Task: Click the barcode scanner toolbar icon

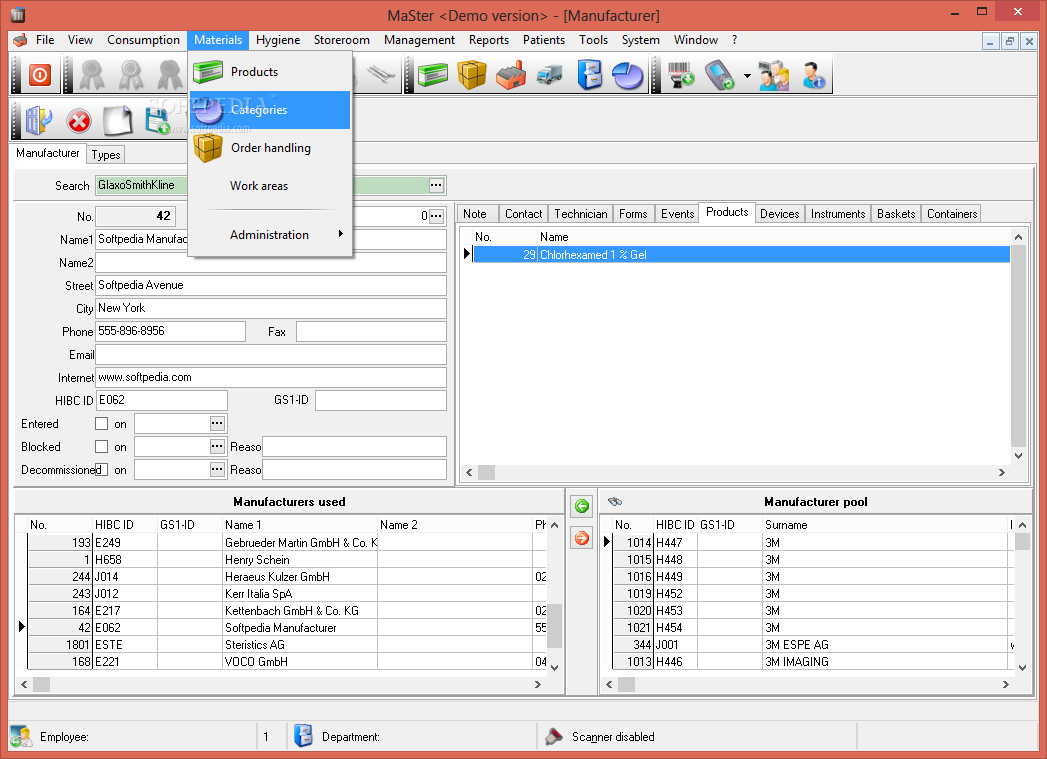Action: [681, 75]
